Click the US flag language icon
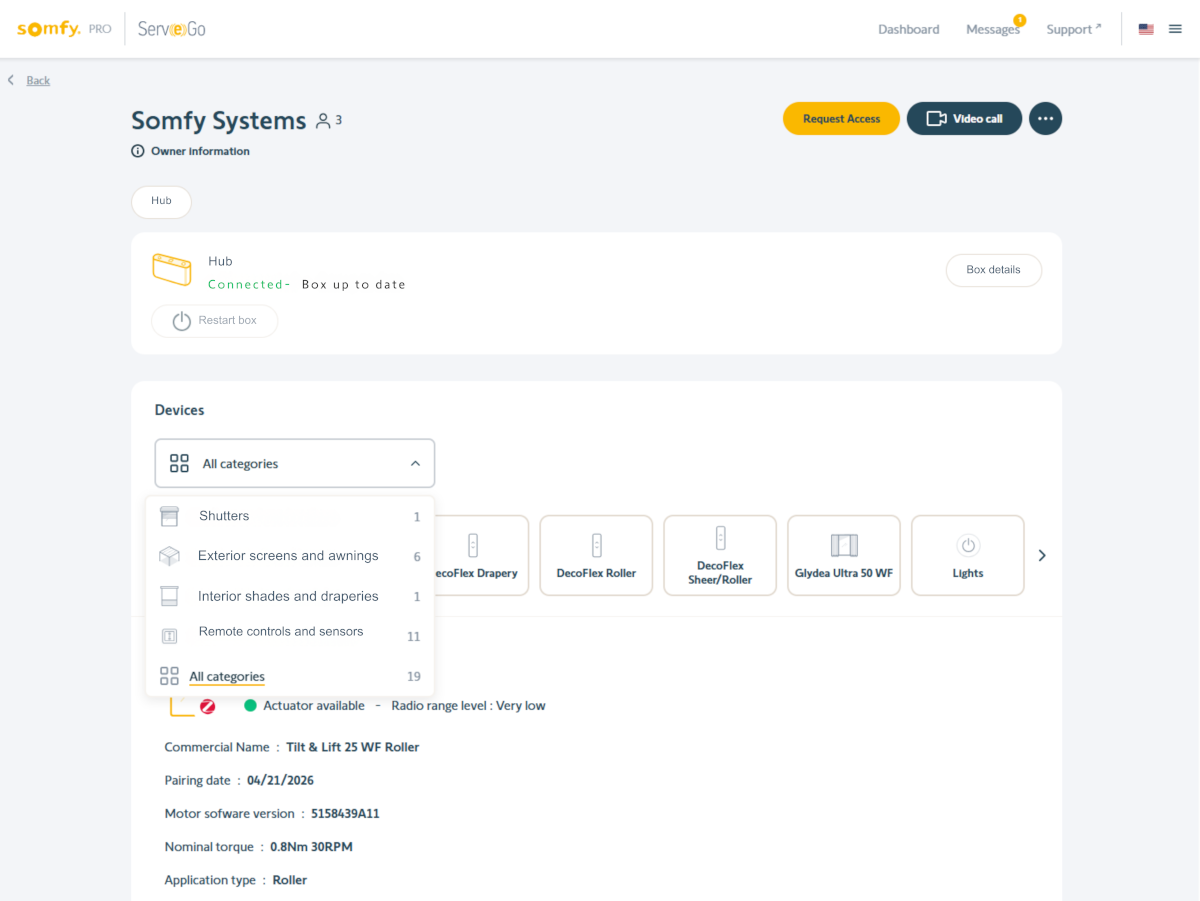 [1146, 29]
